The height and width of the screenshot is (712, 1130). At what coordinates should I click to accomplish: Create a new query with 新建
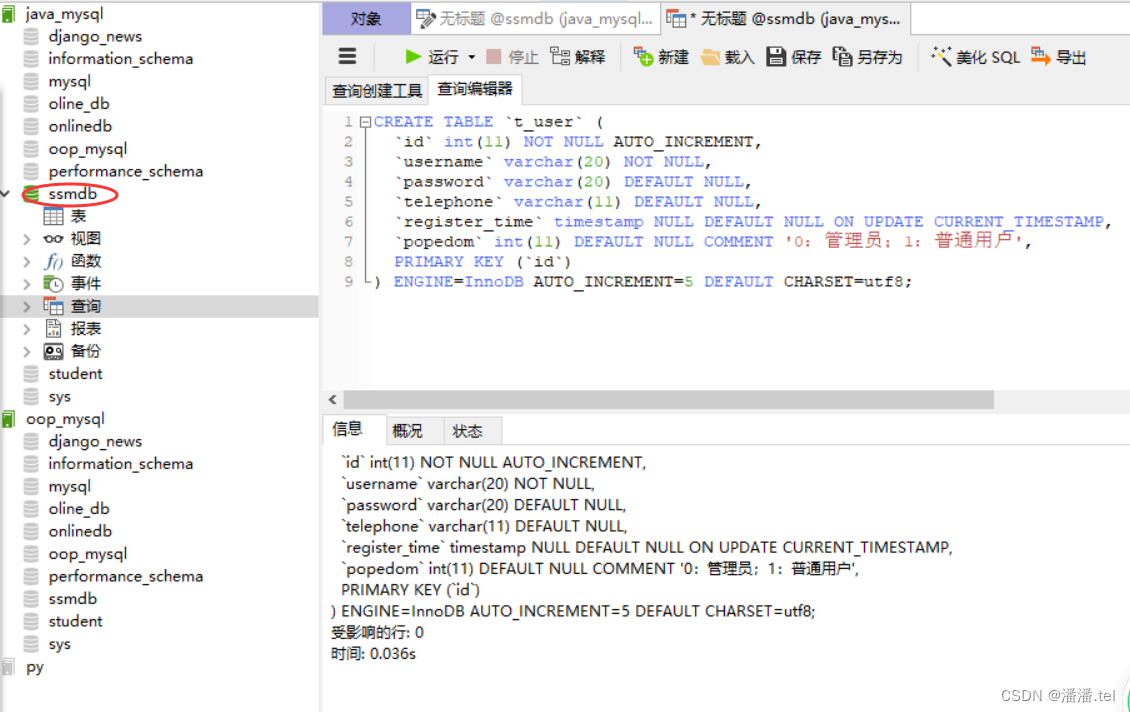(x=661, y=57)
